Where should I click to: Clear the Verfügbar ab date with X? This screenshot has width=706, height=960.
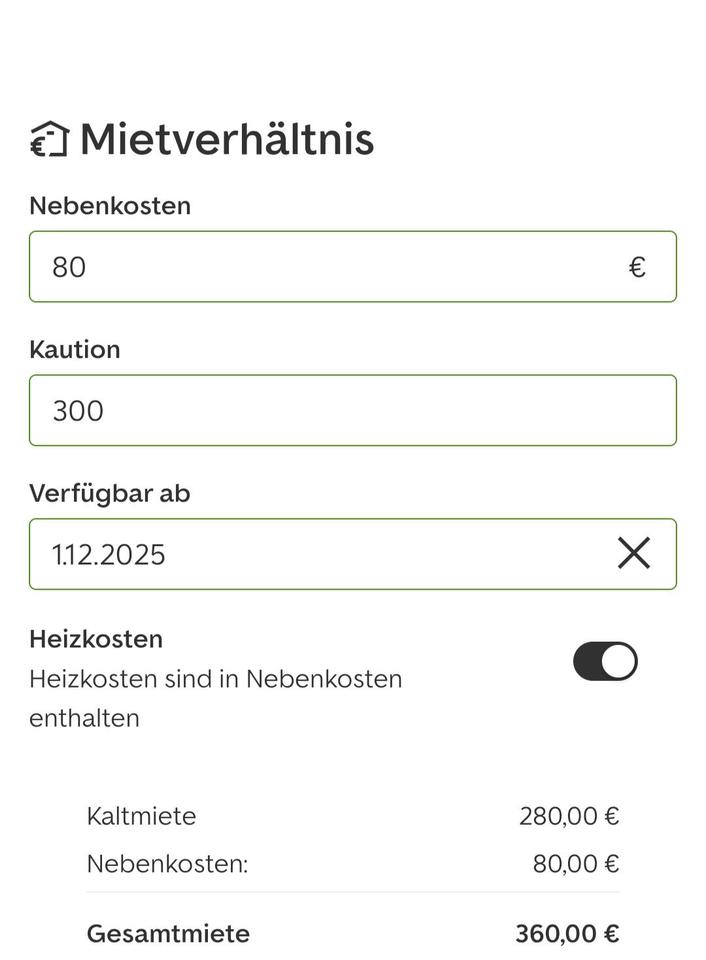pos(633,553)
